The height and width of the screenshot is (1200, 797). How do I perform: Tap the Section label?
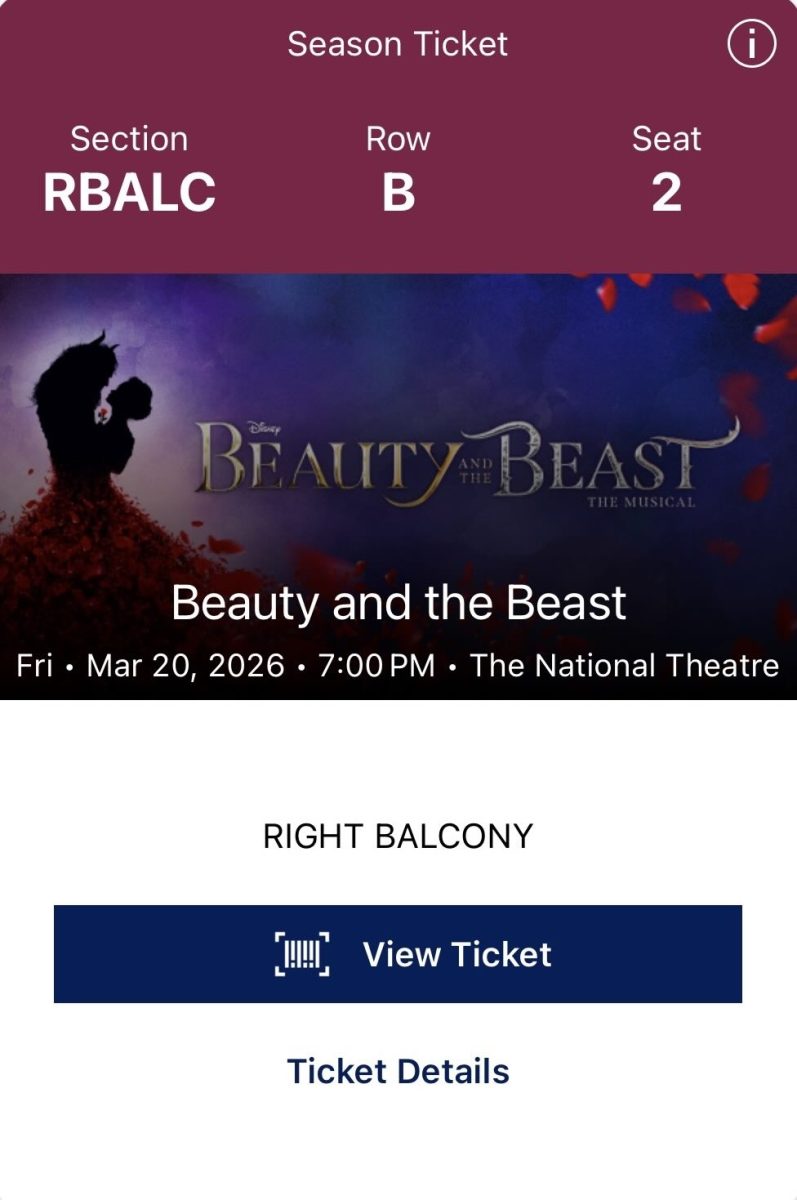pos(129,139)
